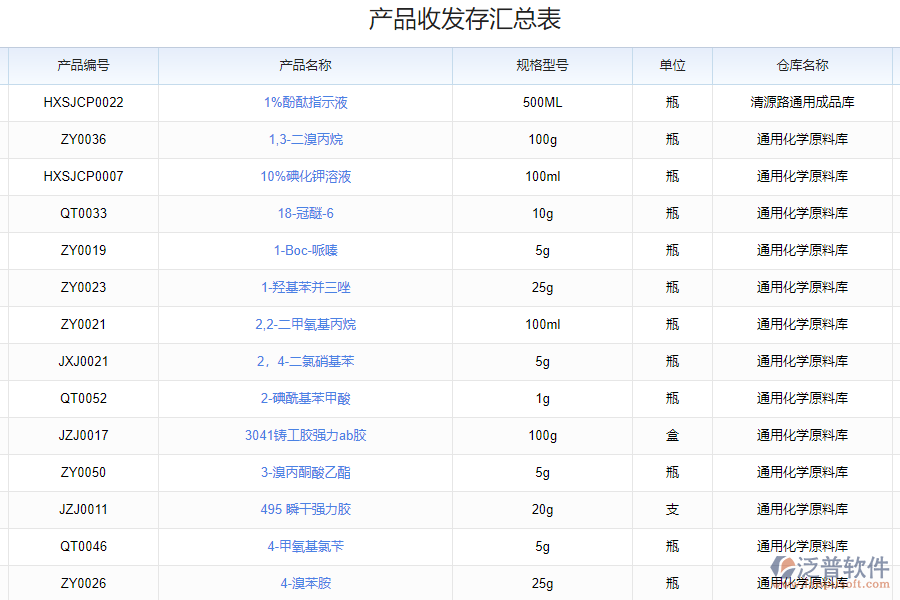
Task: Open the 18-冠醚-6 product link
Action: tap(309, 213)
